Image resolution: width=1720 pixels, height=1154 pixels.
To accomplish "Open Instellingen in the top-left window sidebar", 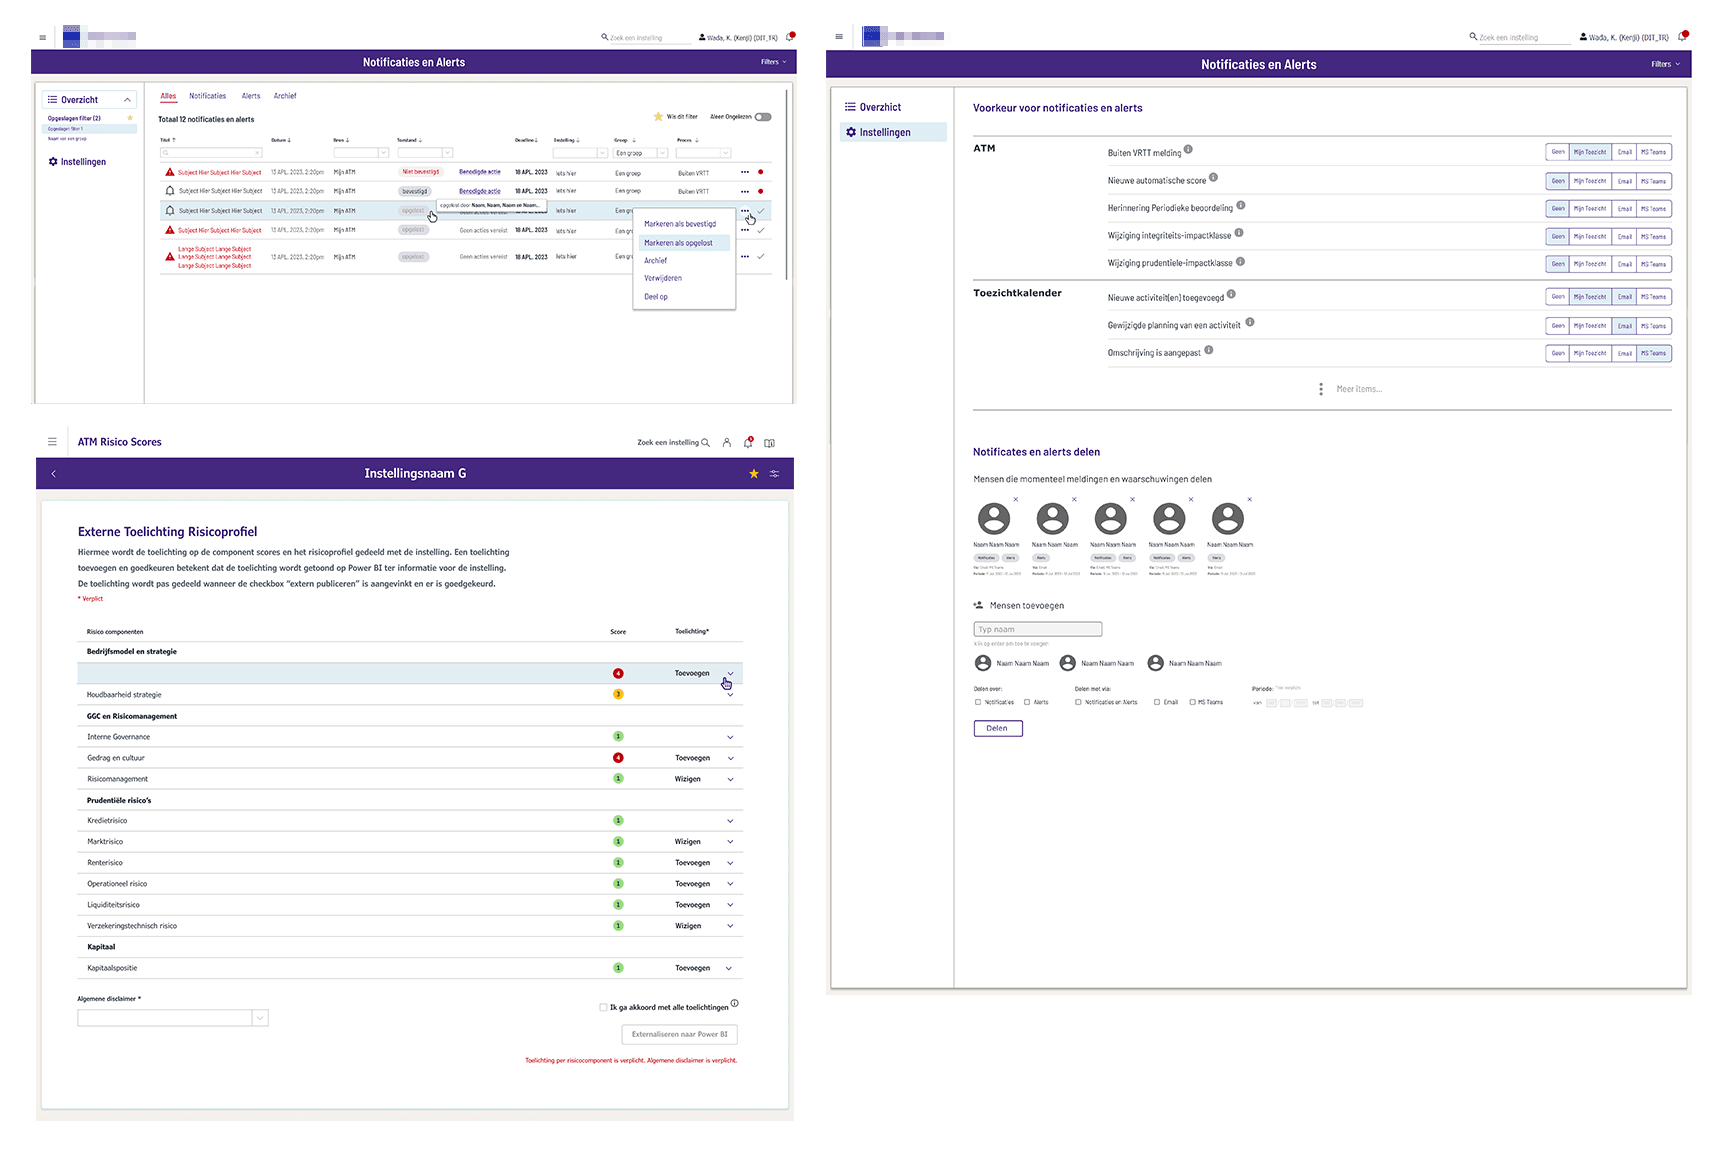I will point(78,162).
